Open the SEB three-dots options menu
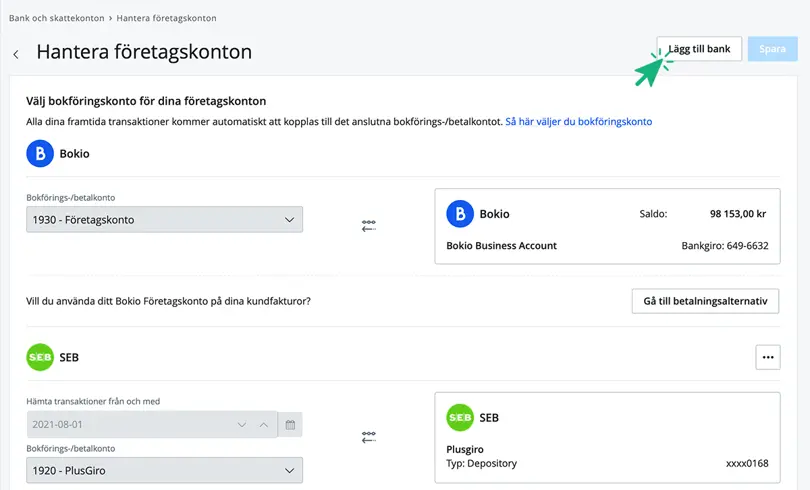Viewport: 810px width, 490px height. (x=768, y=357)
